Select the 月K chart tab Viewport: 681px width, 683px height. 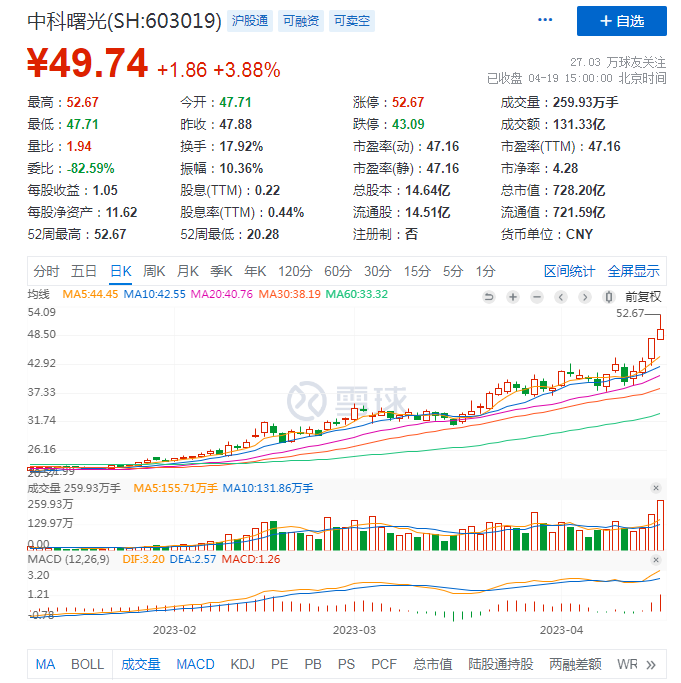pyautogui.click(x=187, y=271)
